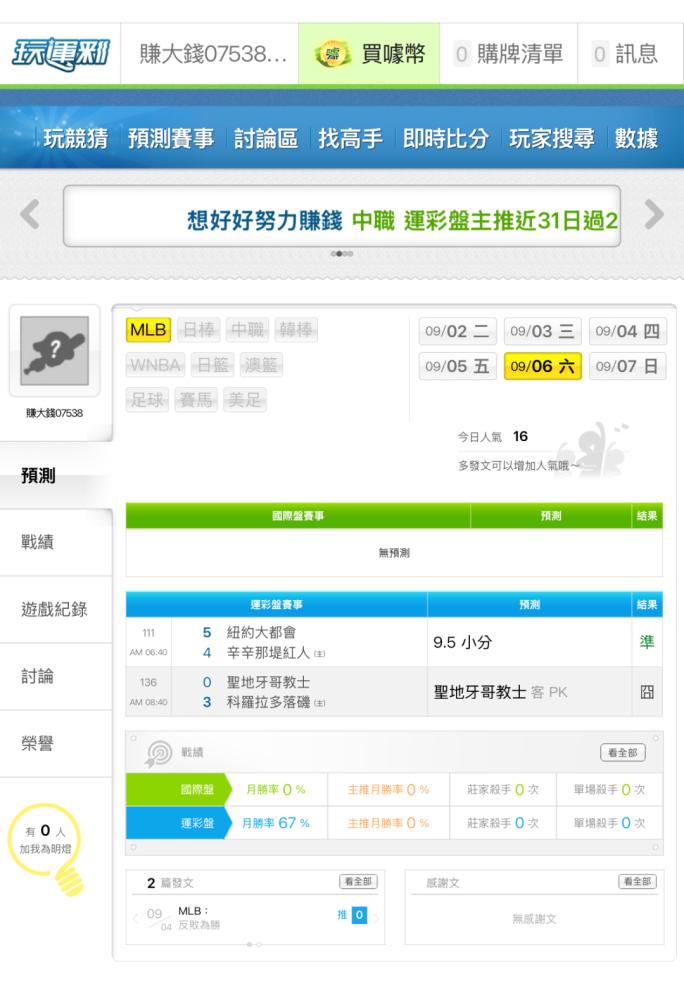This screenshot has width=684, height=1000.
Task: Click 辛辛那堤紅人 team name
Action: click(x=268, y=652)
